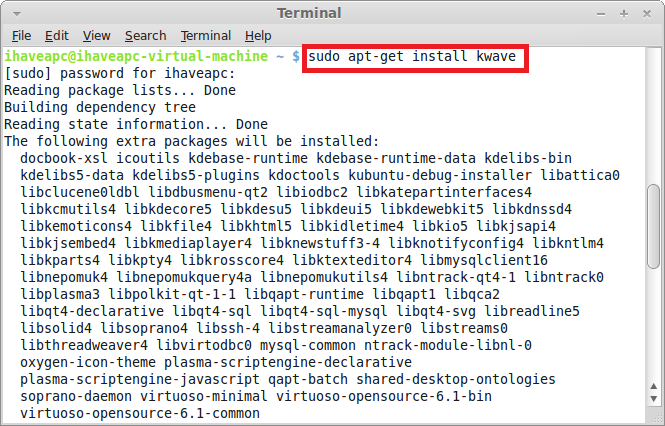This screenshot has width=665, height=426.
Task: Maximize the Terminal window with plus icon
Action: 623,14
